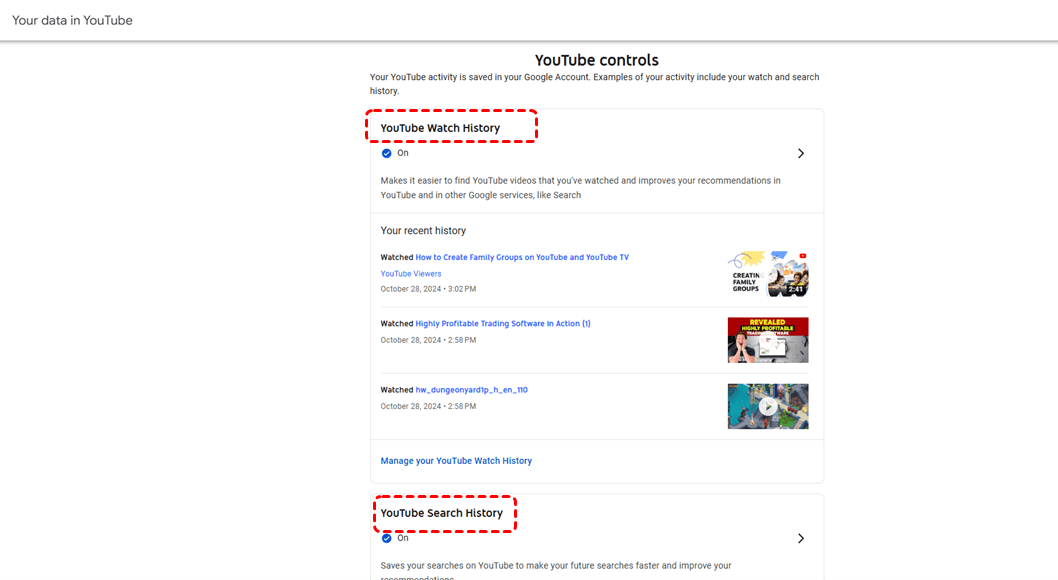Viewport: 1058px width, 580px height.
Task: Open Manage your YouTube Watch History
Action: click(456, 460)
